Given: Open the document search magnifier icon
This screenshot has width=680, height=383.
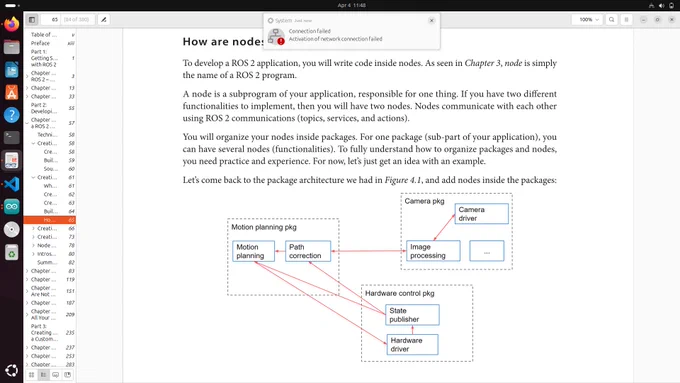Looking at the screenshot, I should [x=611, y=20].
